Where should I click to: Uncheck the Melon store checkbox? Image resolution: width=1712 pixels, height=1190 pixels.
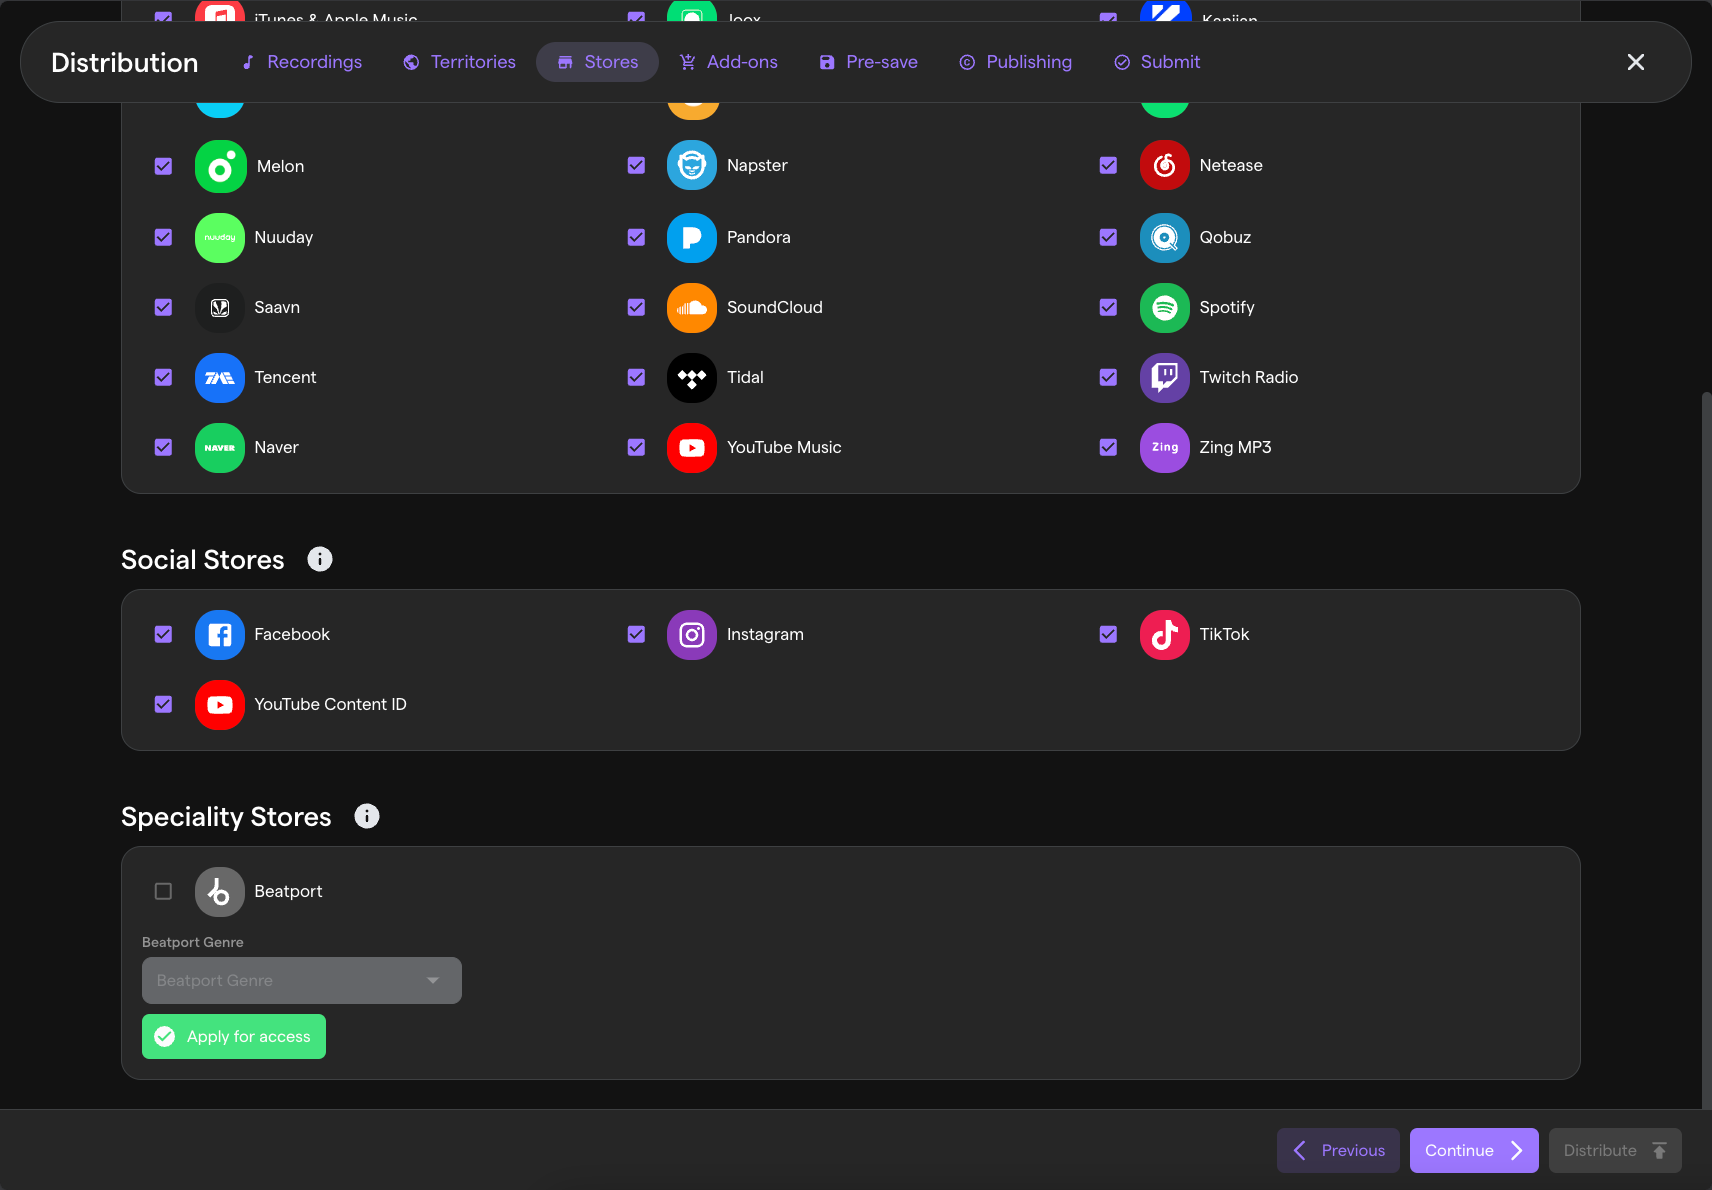pyautogui.click(x=164, y=166)
